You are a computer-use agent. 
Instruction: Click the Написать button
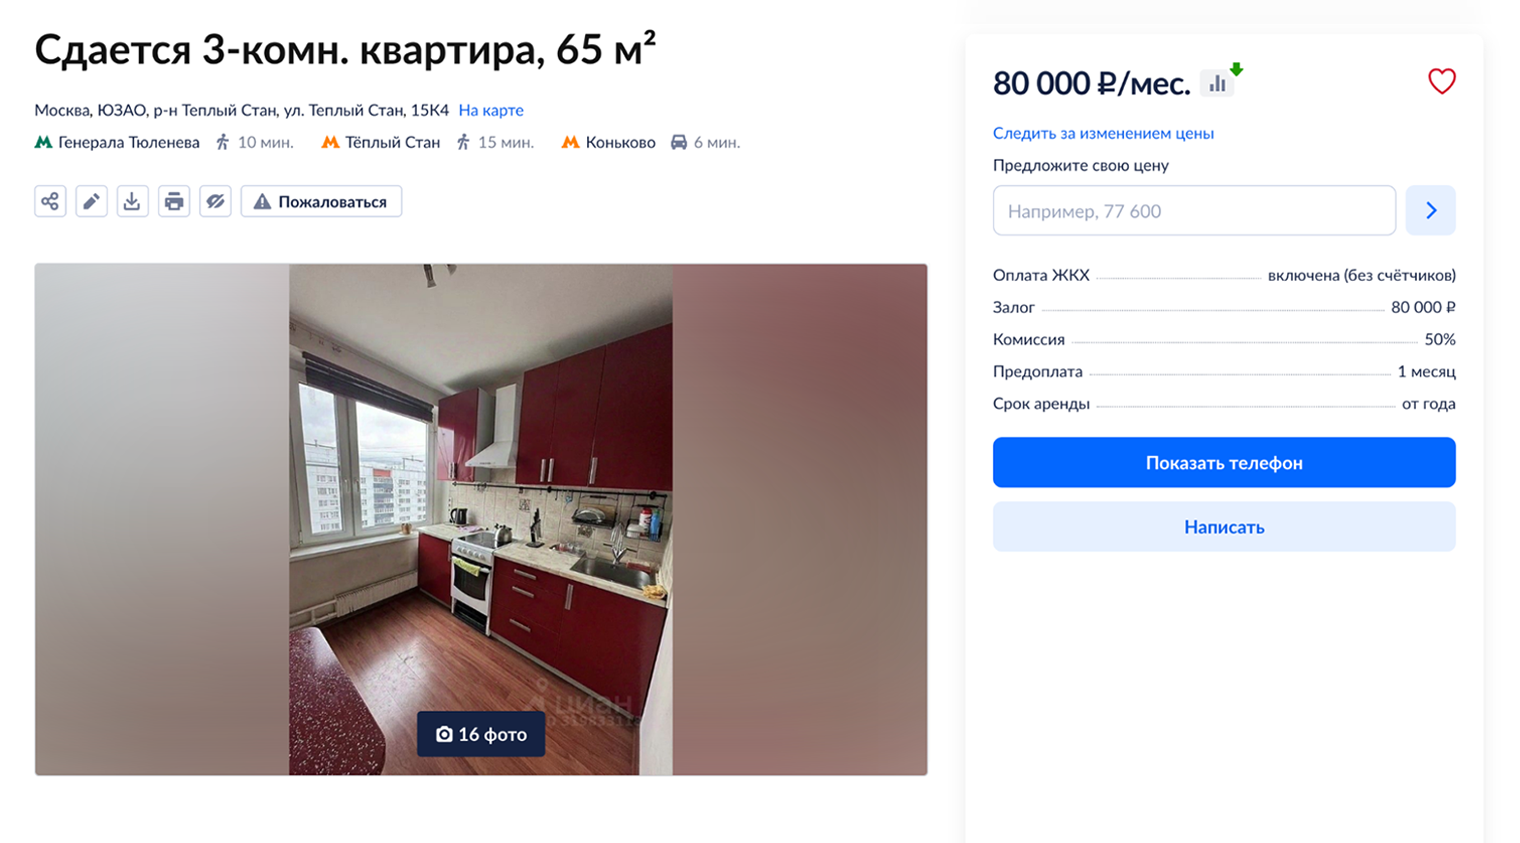pyautogui.click(x=1224, y=526)
